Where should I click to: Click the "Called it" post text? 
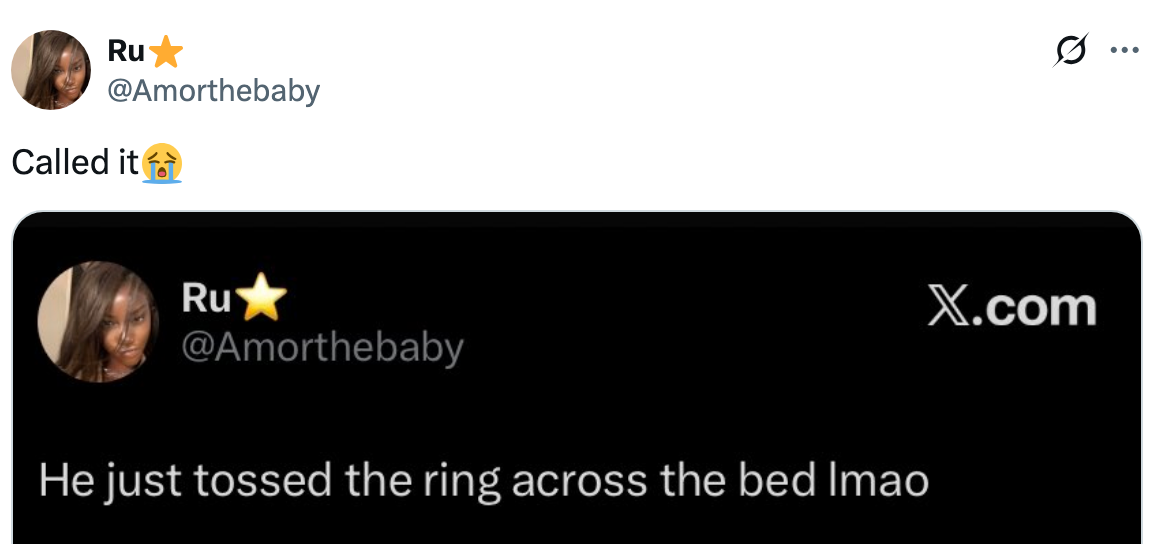tap(75, 163)
